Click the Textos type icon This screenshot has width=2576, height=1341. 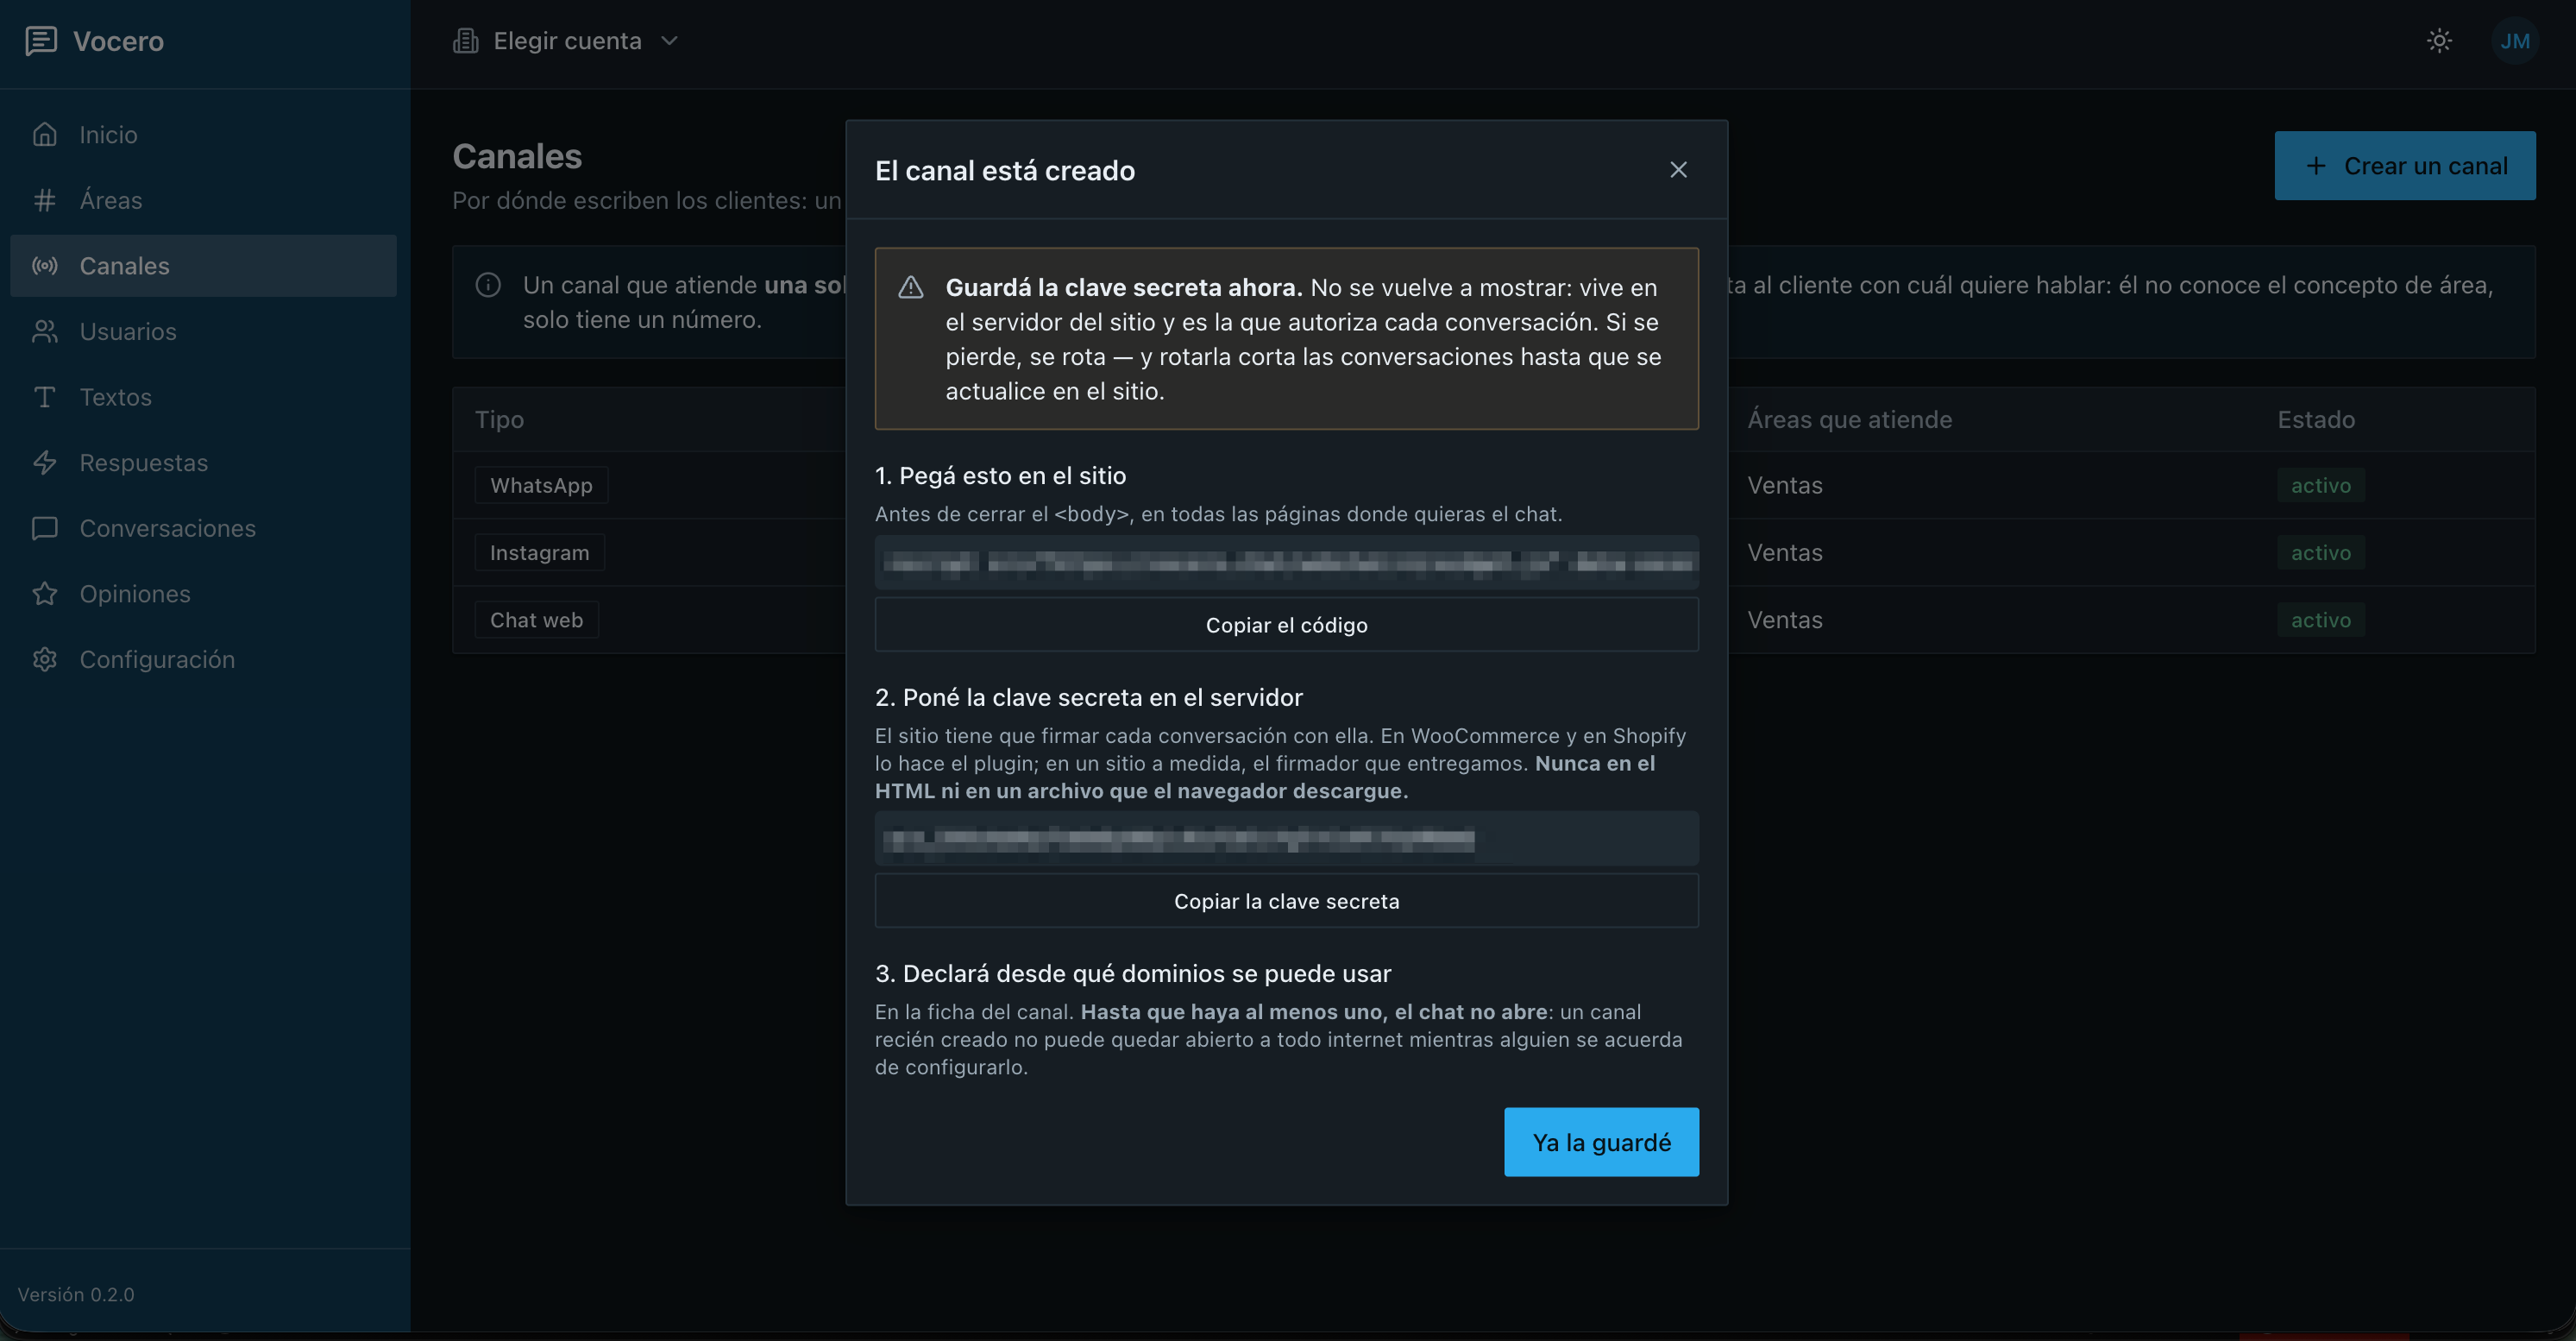coord(44,397)
